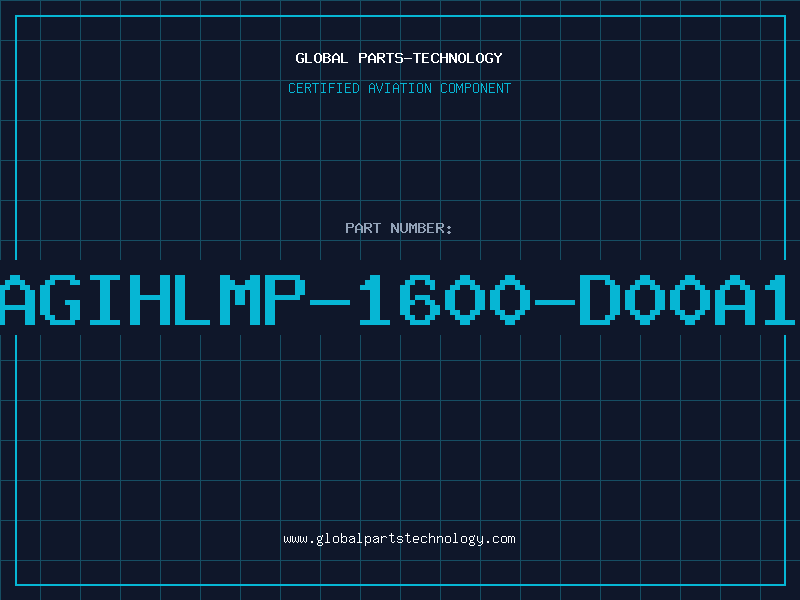Click the GLOBAL PARTS-TECHNOLOGY heading
The width and height of the screenshot is (800, 600).
tap(399, 58)
